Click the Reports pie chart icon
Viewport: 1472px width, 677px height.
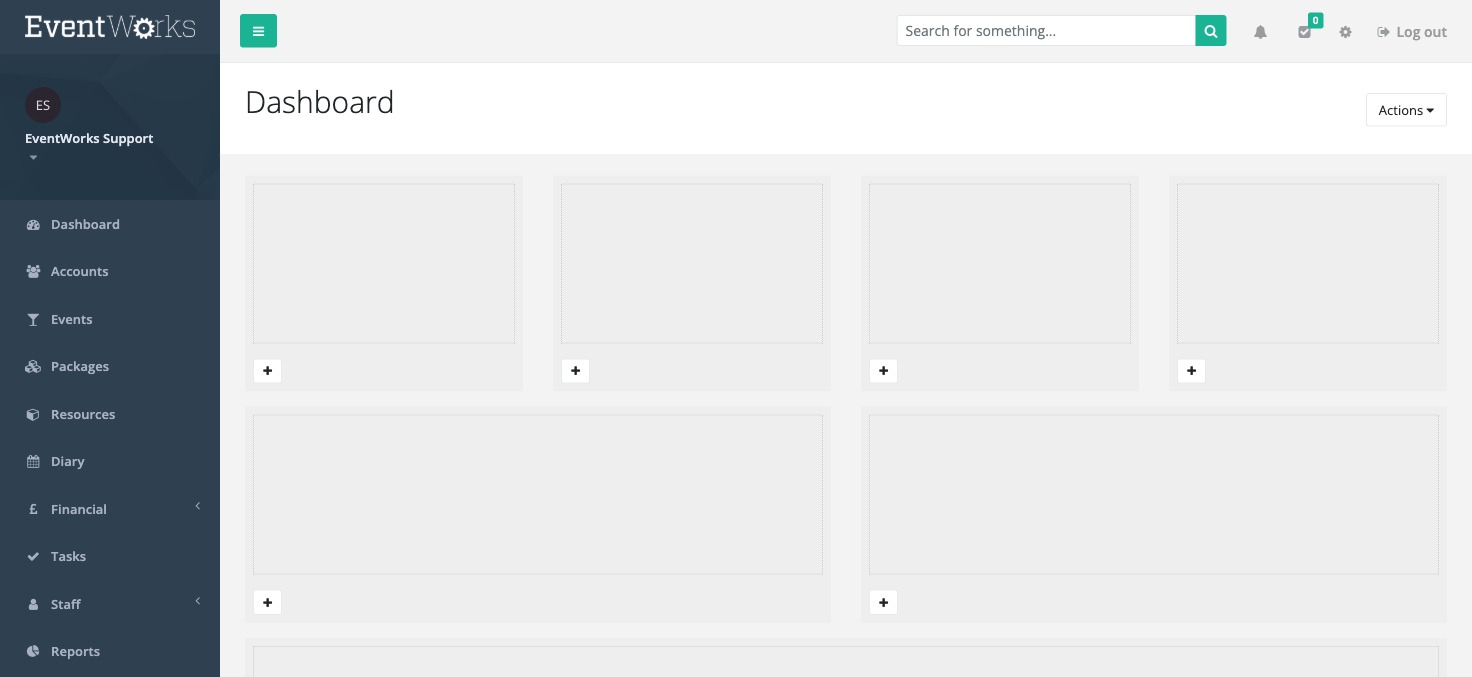[33, 652]
